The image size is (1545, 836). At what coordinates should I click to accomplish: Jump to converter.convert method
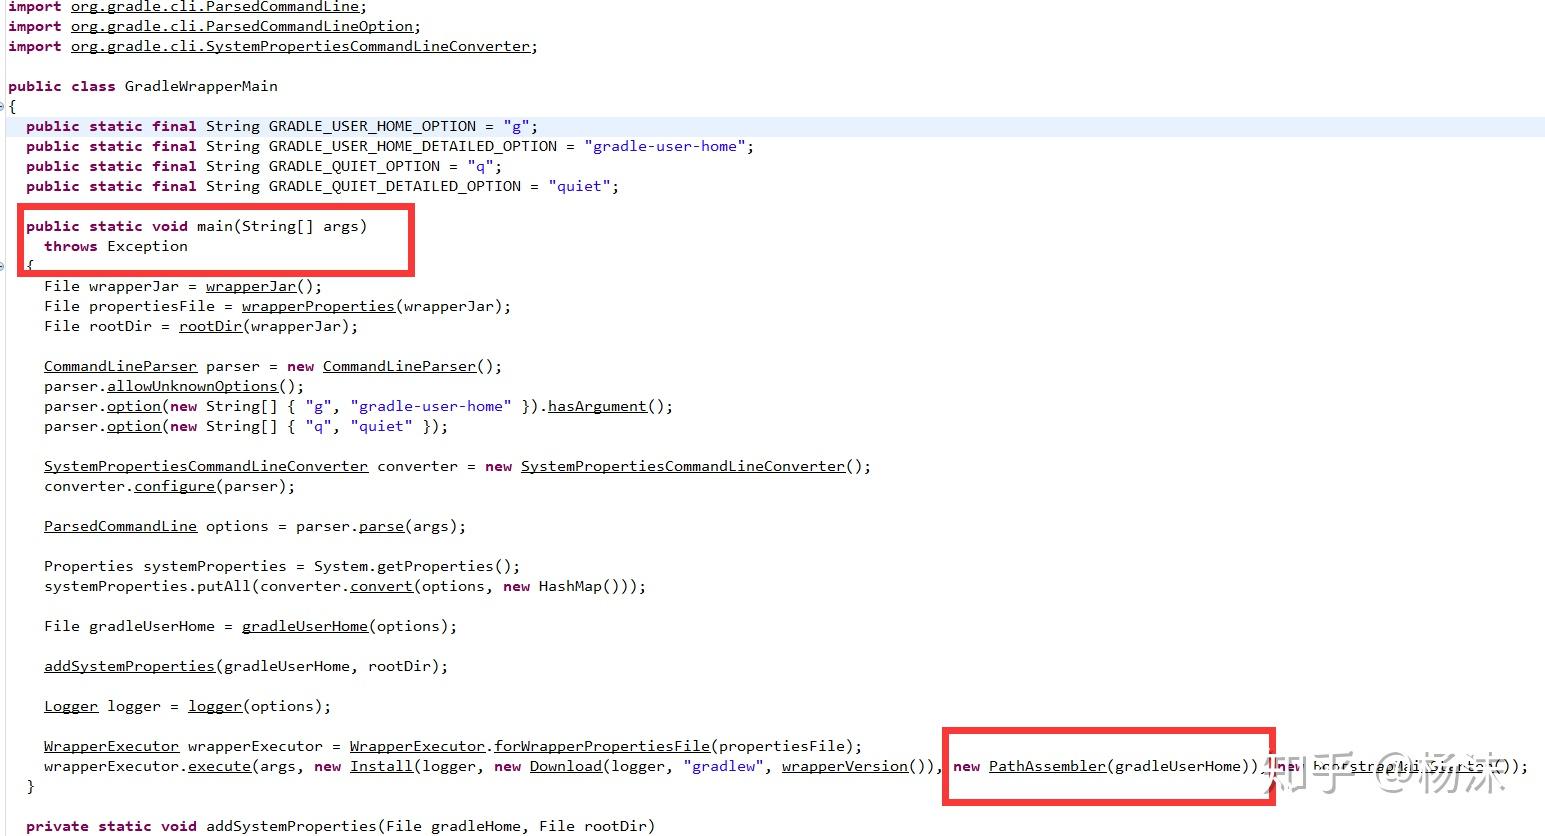pos(381,586)
